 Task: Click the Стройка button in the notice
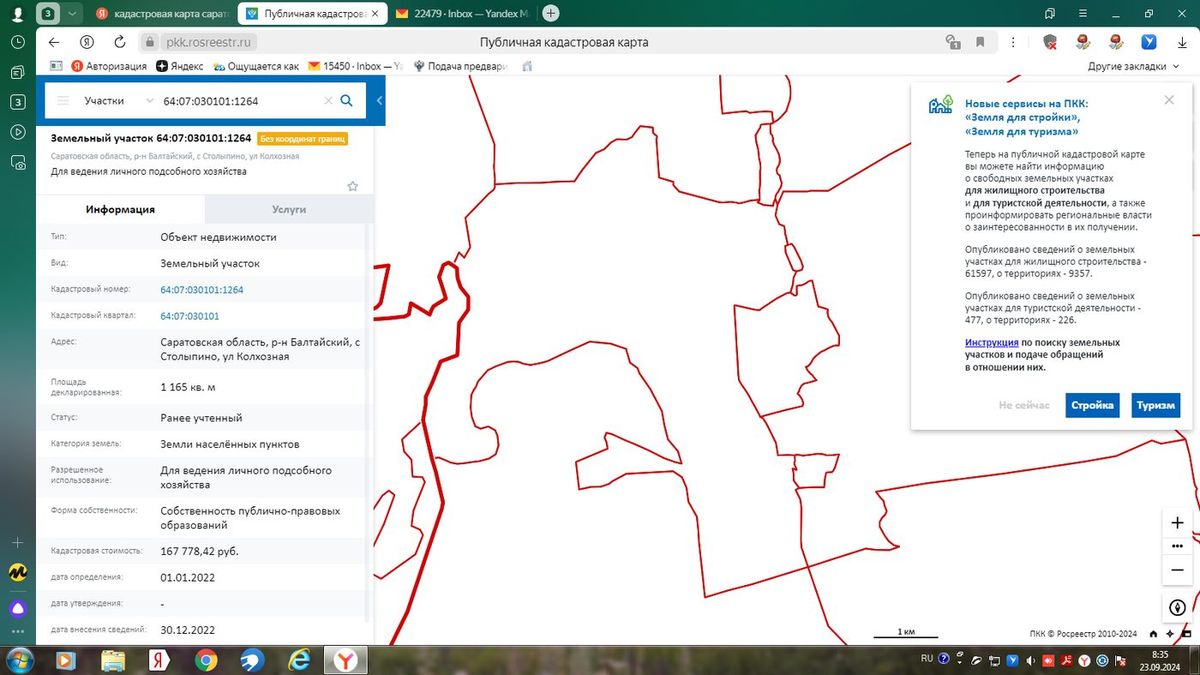pos(1092,405)
